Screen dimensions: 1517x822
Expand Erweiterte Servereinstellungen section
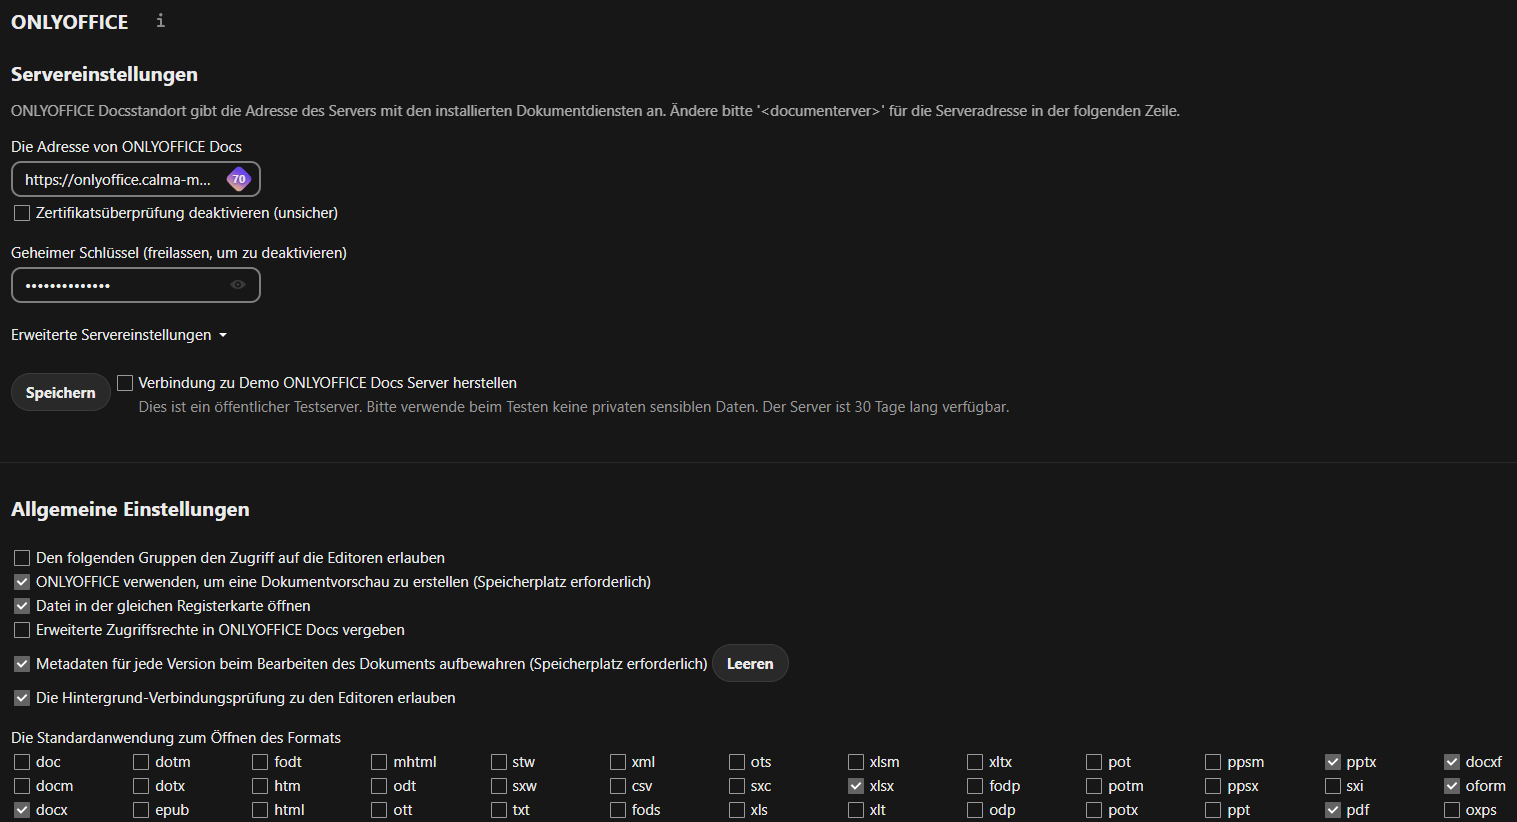pyautogui.click(x=119, y=335)
